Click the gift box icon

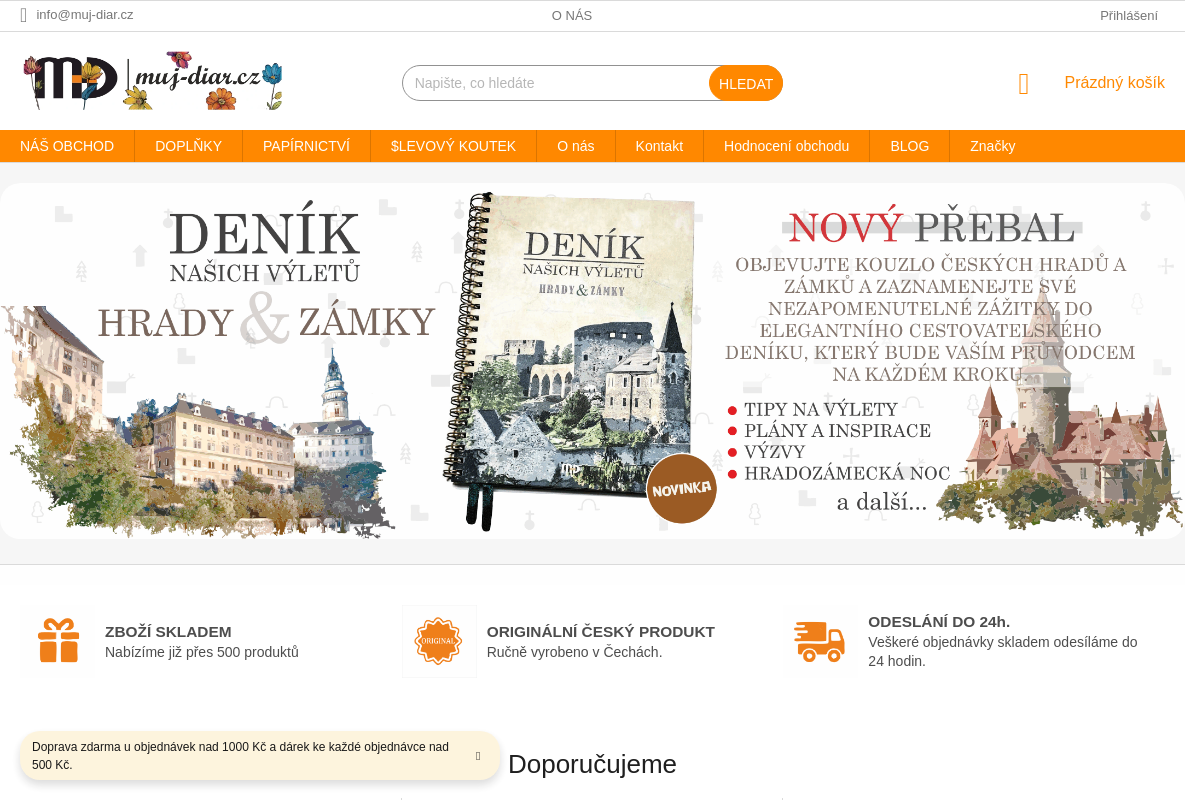tap(59, 641)
